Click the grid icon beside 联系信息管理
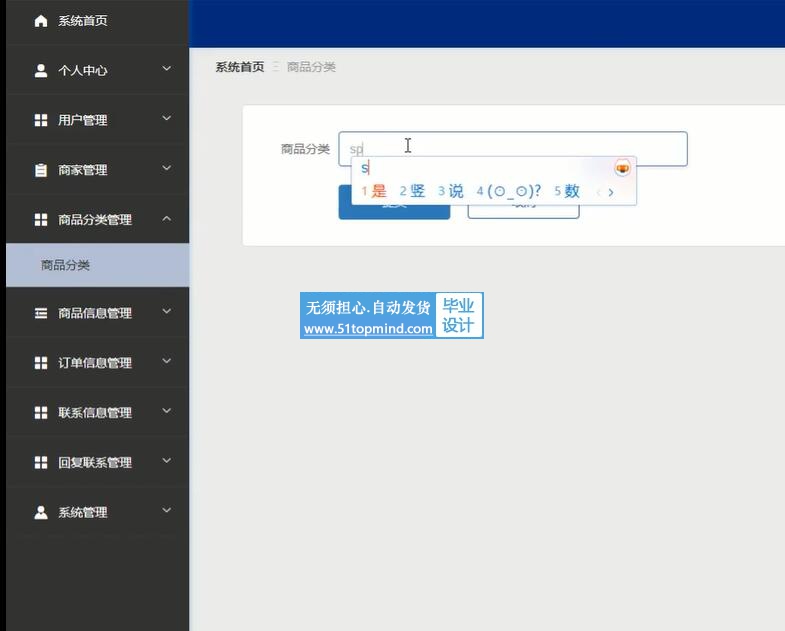 41,413
